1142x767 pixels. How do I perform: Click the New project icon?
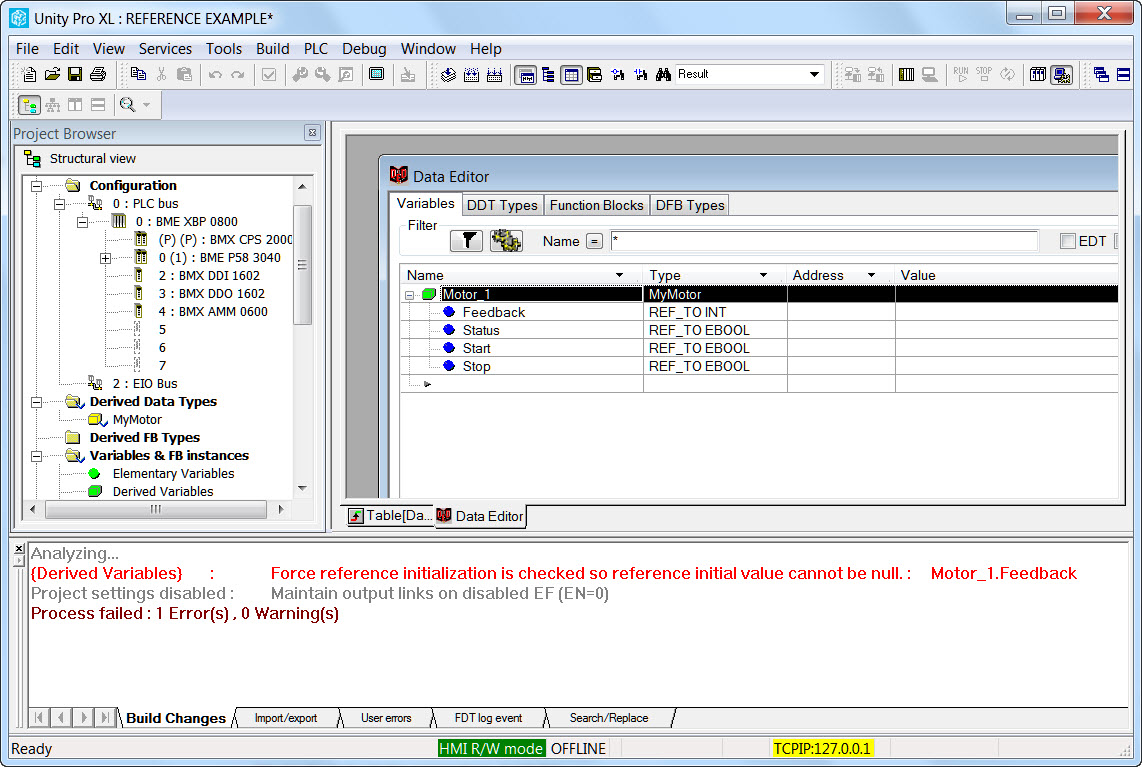click(x=29, y=74)
